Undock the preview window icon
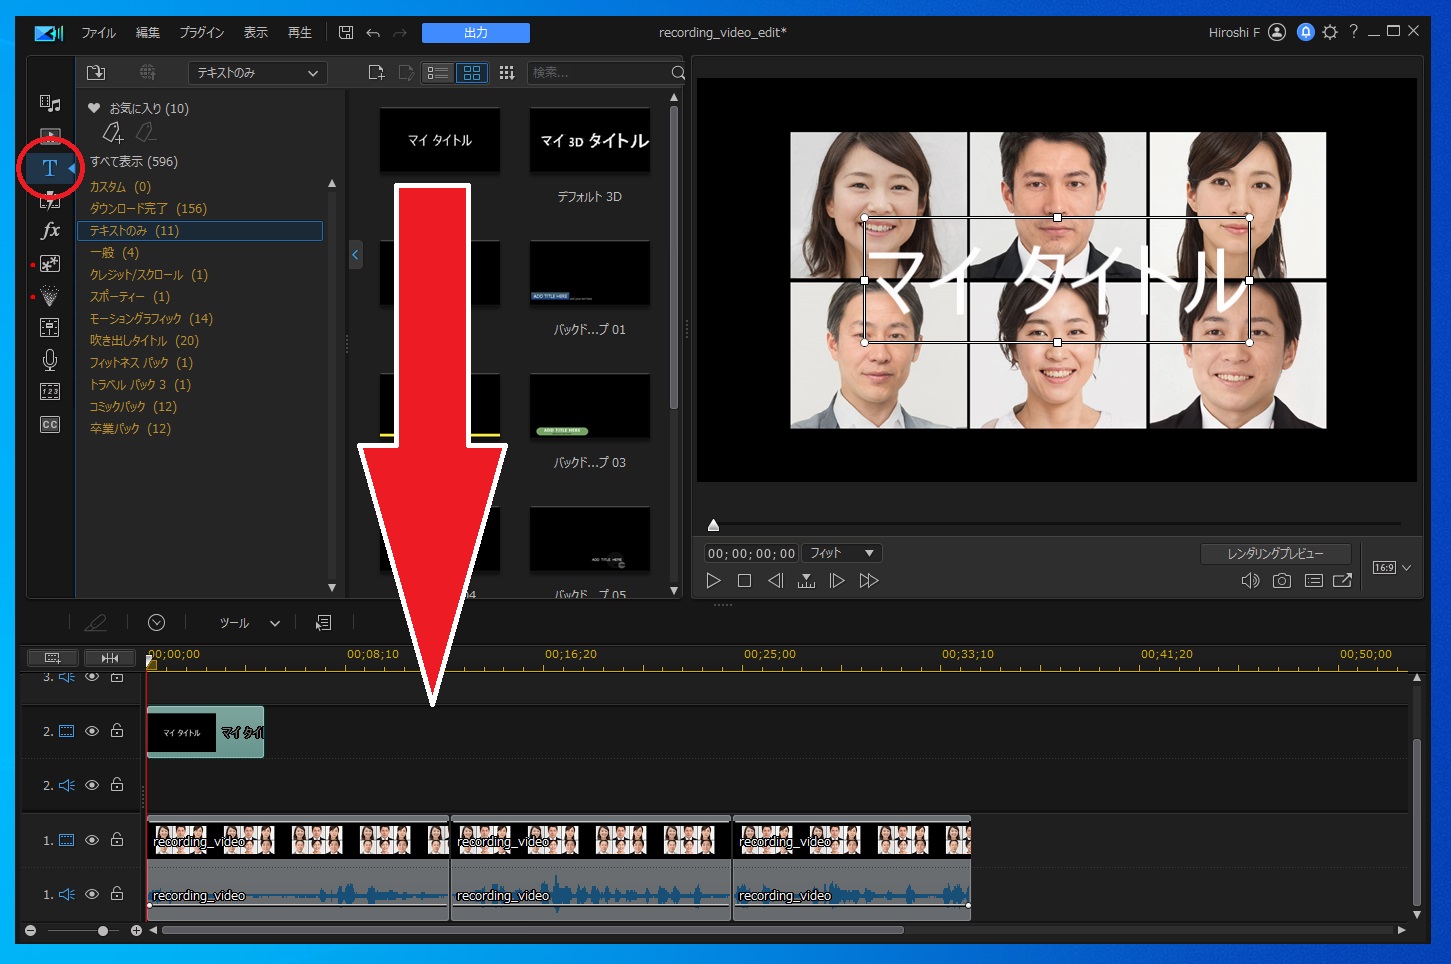 tap(1343, 580)
